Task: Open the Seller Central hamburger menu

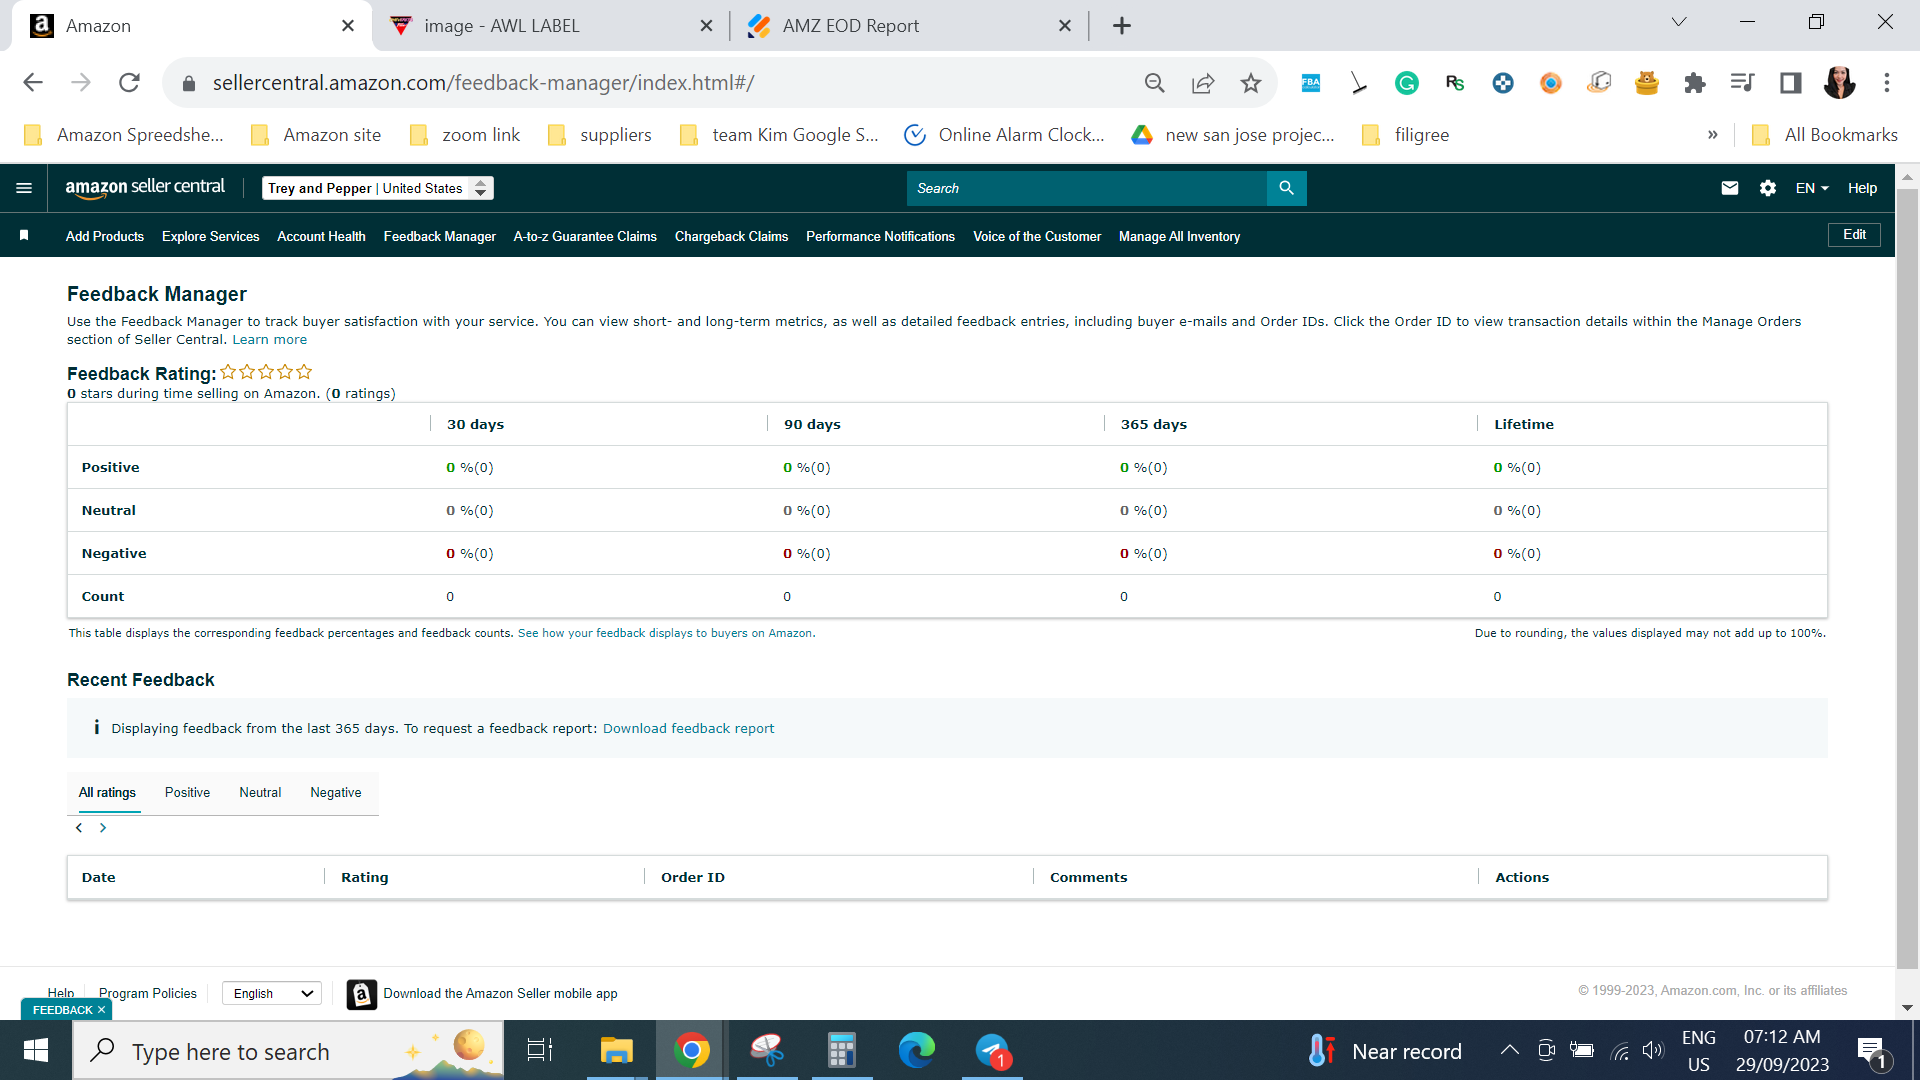Action: [x=24, y=188]
